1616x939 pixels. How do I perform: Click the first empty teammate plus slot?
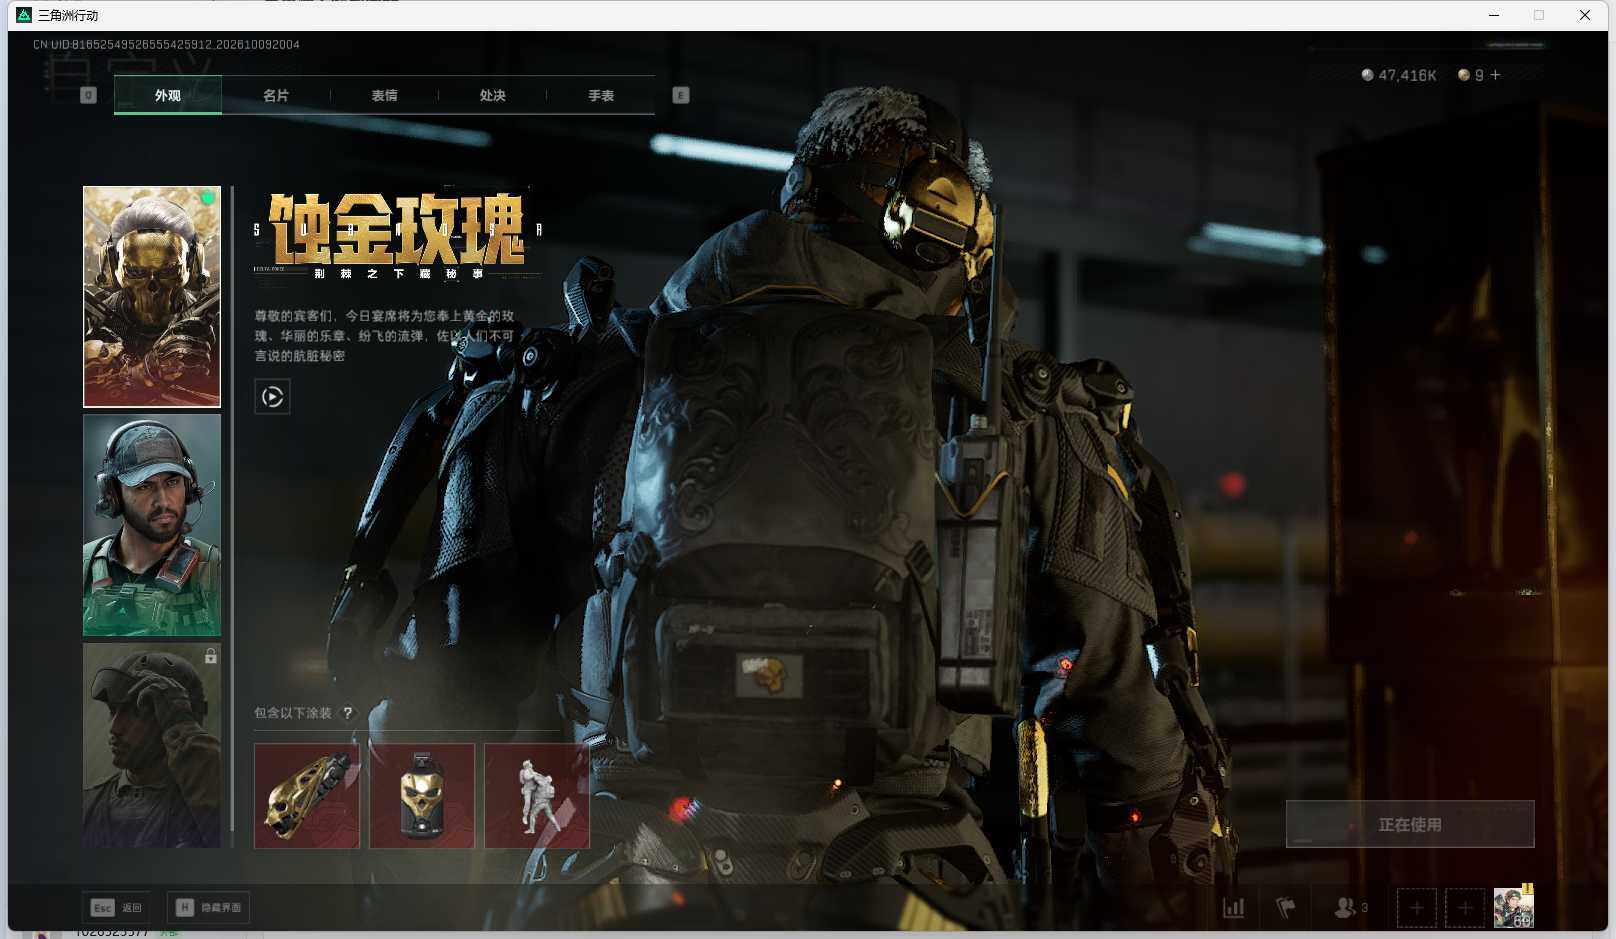pos(1417,908)
